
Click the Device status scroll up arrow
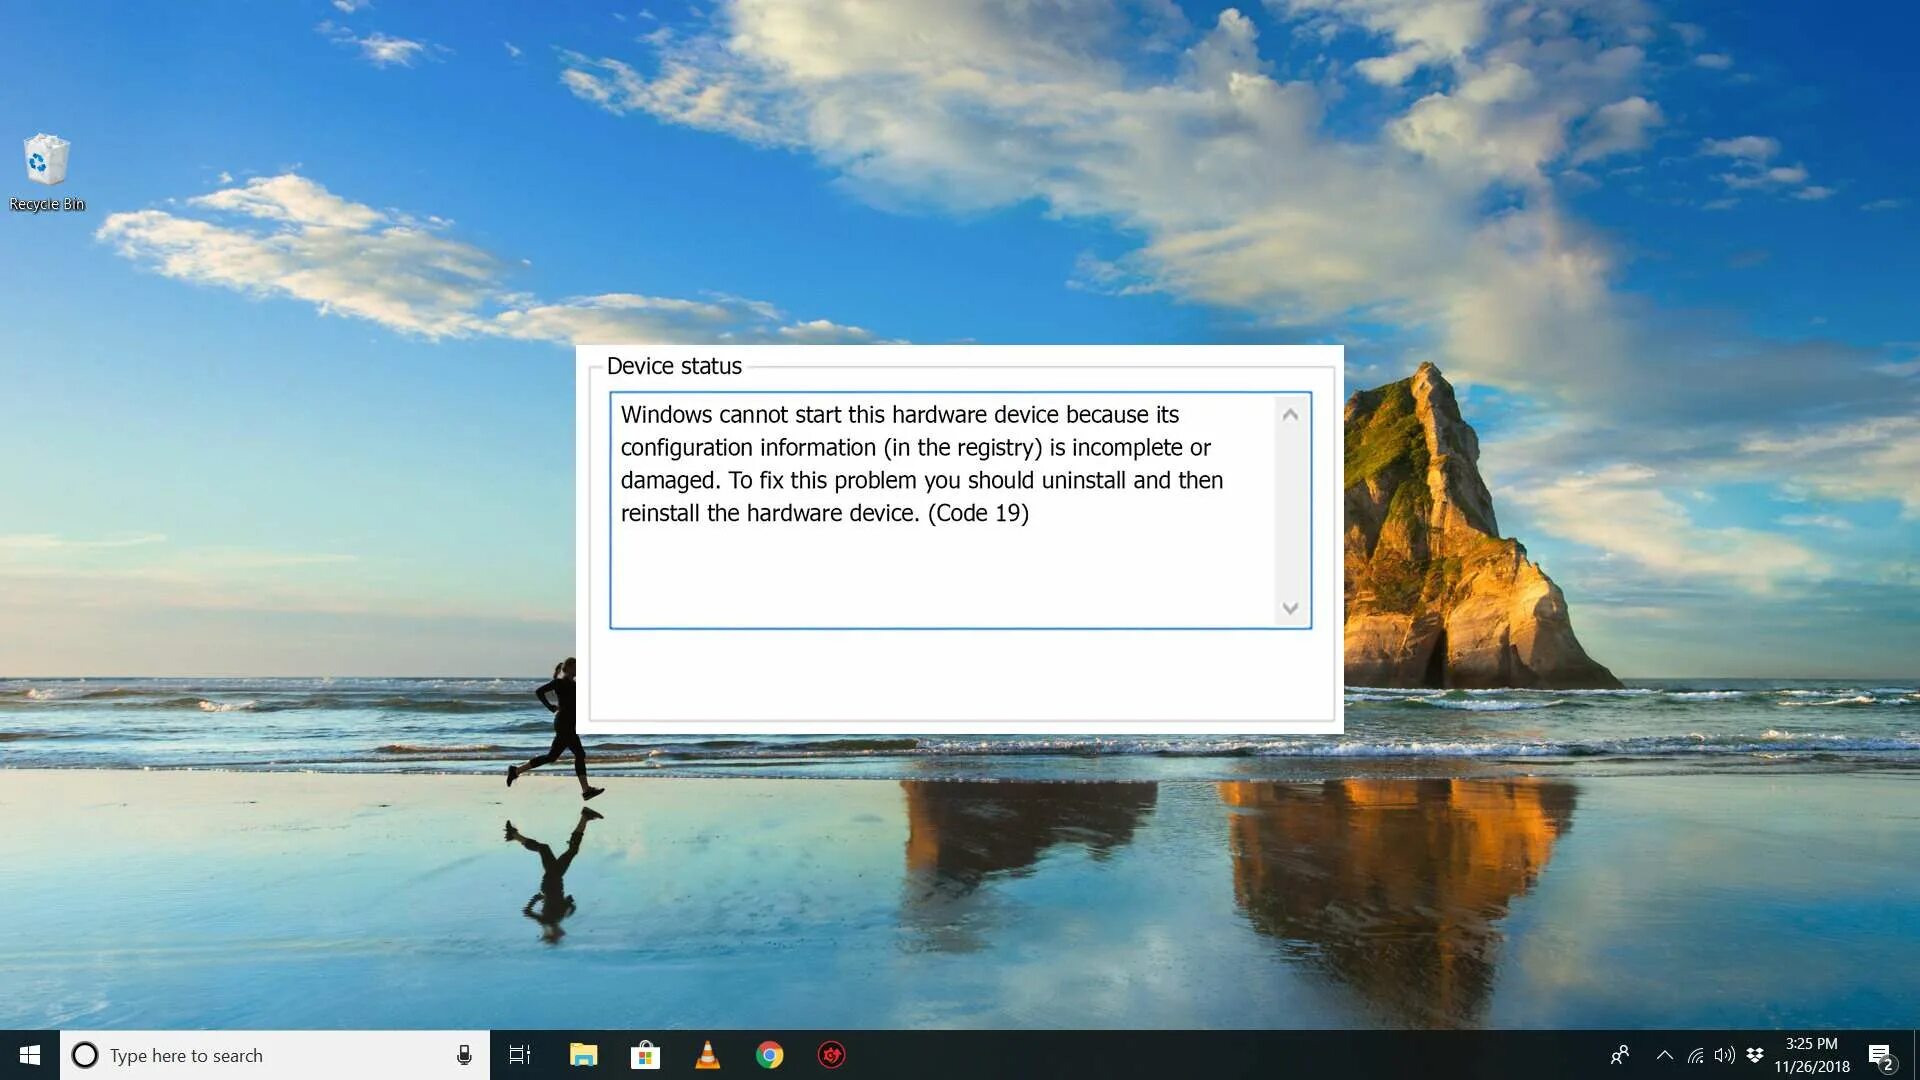(1290, 414)
